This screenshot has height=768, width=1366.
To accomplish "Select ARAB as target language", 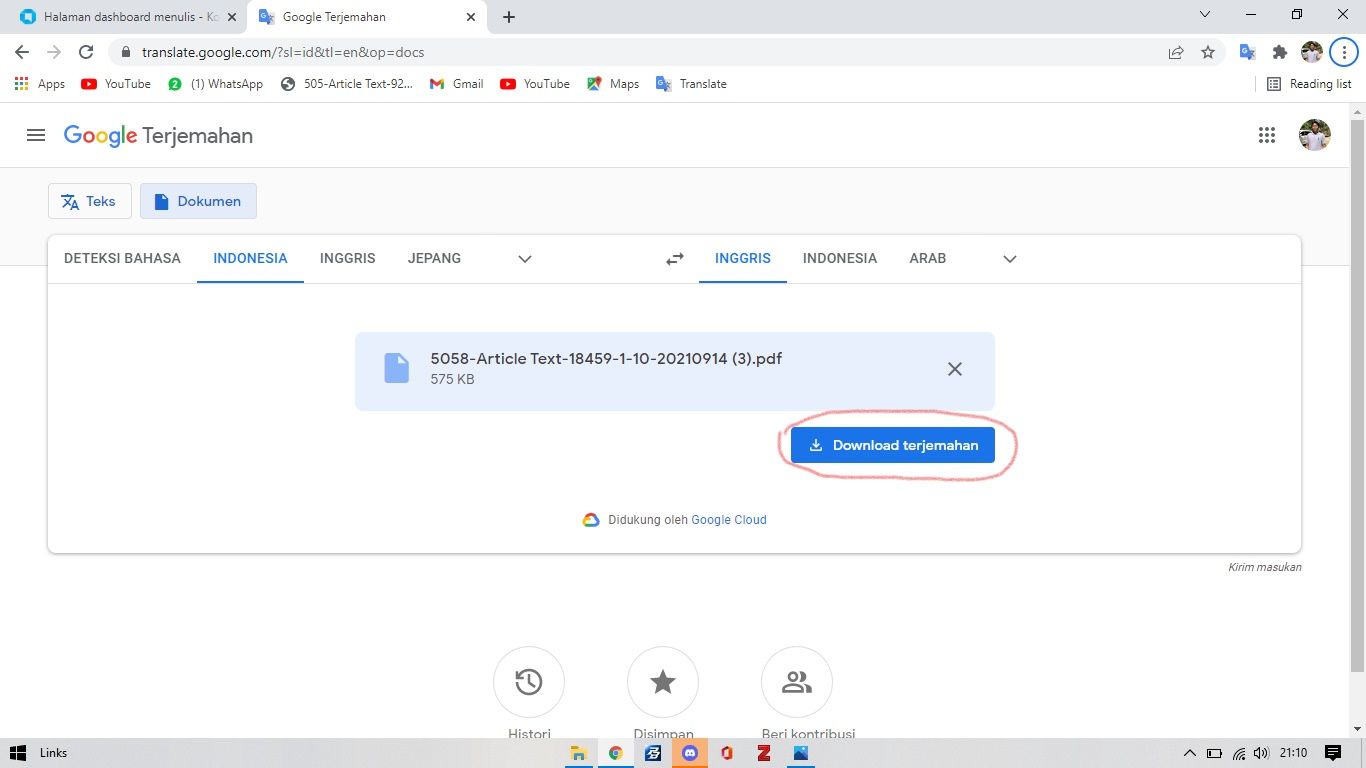I will [927, 258].
